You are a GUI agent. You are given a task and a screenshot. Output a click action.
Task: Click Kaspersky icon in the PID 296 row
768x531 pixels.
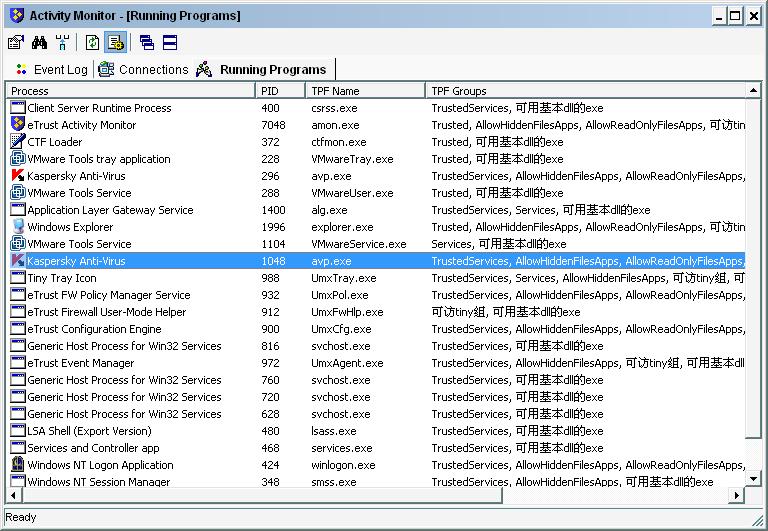[x=18, y=176]
